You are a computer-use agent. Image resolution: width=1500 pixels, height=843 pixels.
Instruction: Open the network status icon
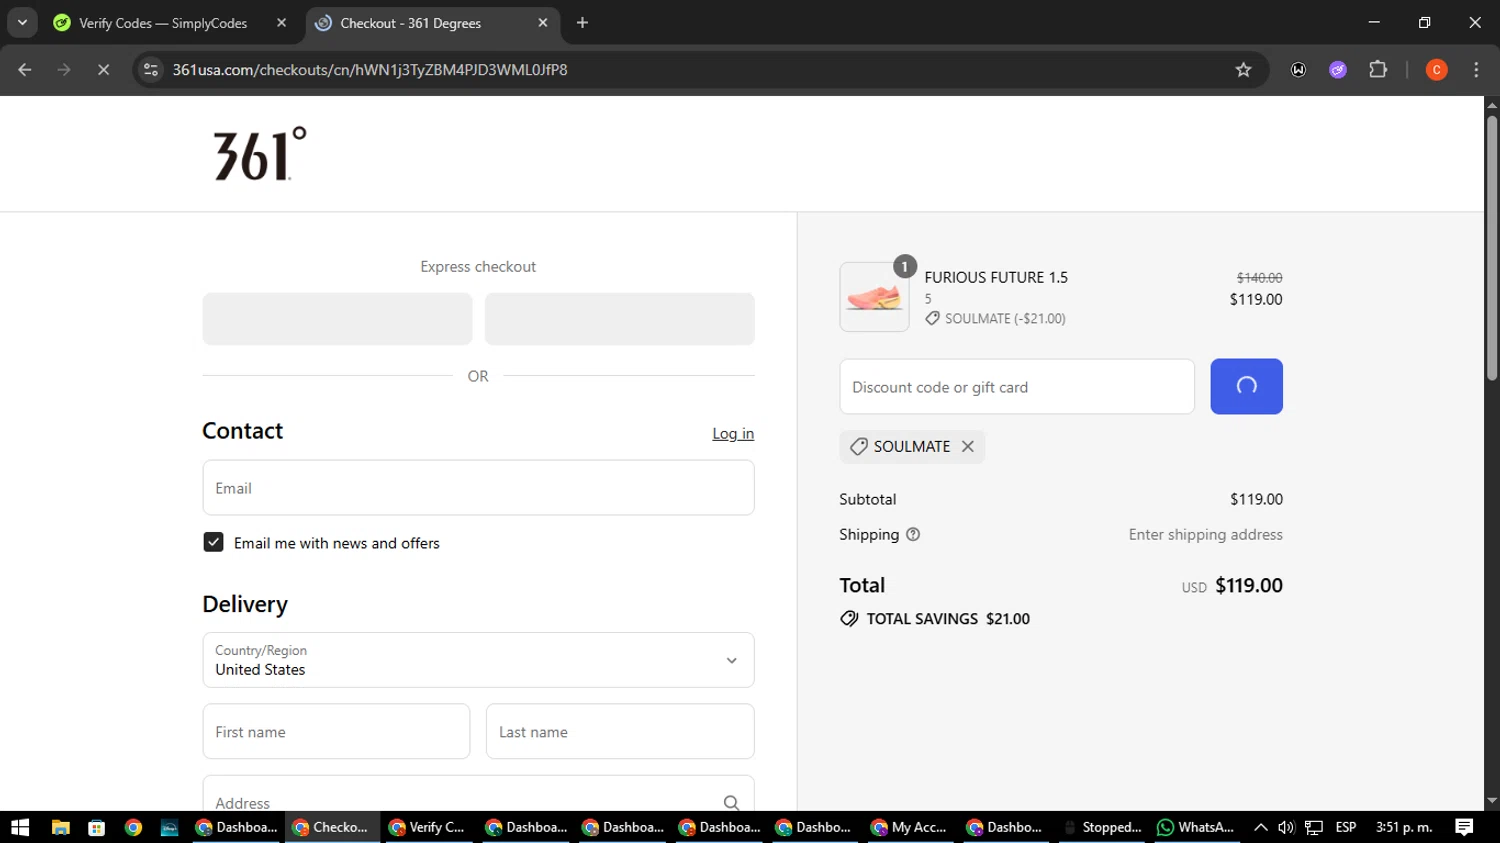click(x=1314, y=827)
